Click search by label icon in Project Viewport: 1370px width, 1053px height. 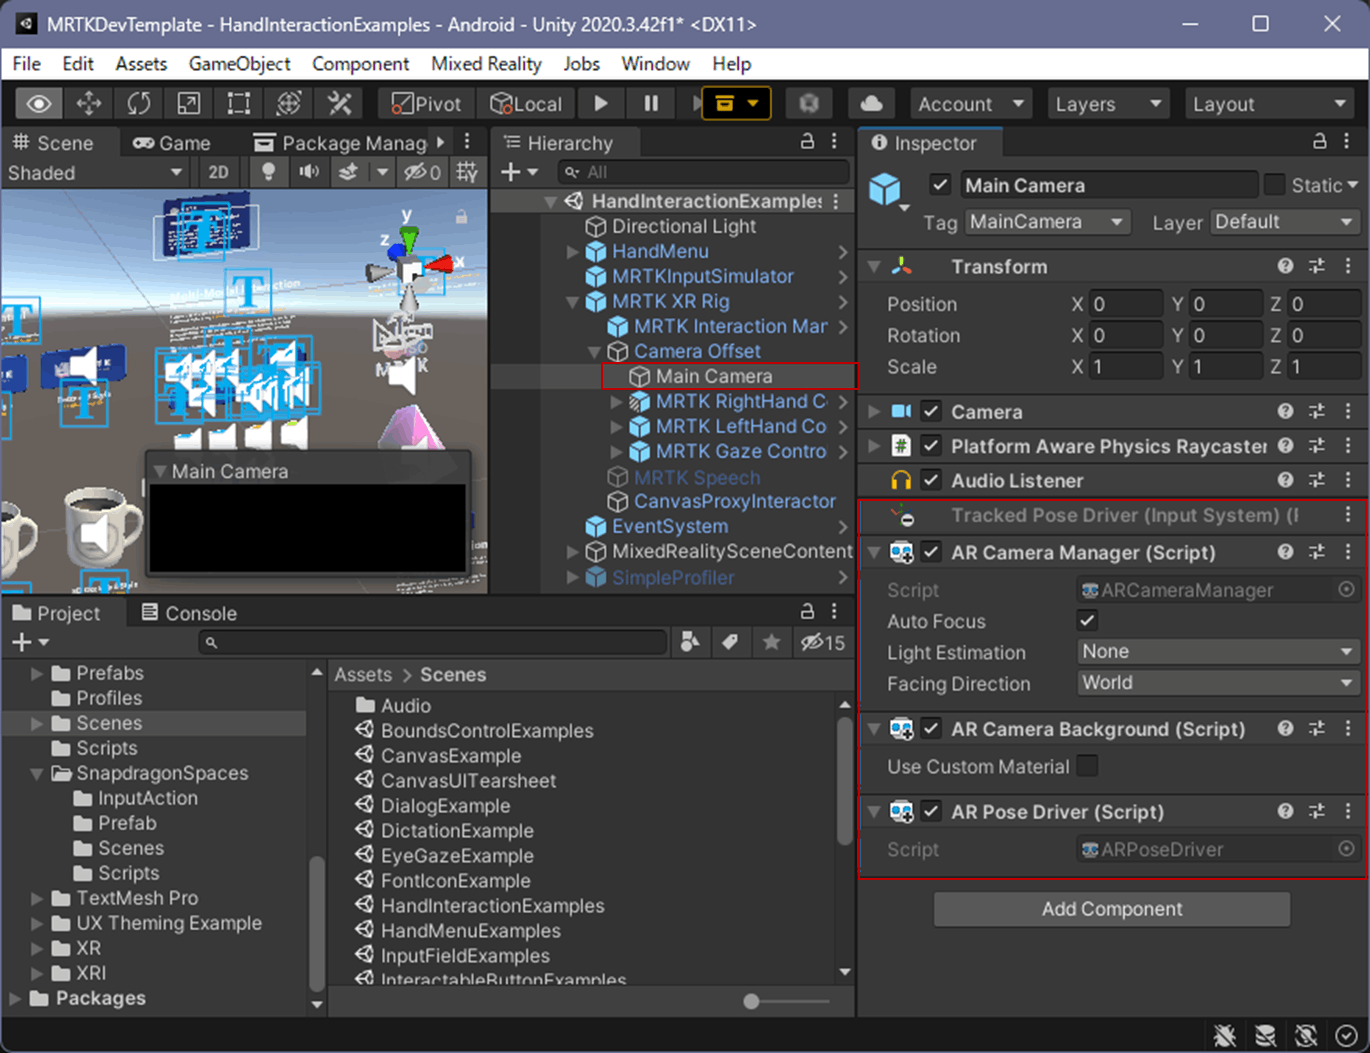pyautogui.click(x=730, y=642)
